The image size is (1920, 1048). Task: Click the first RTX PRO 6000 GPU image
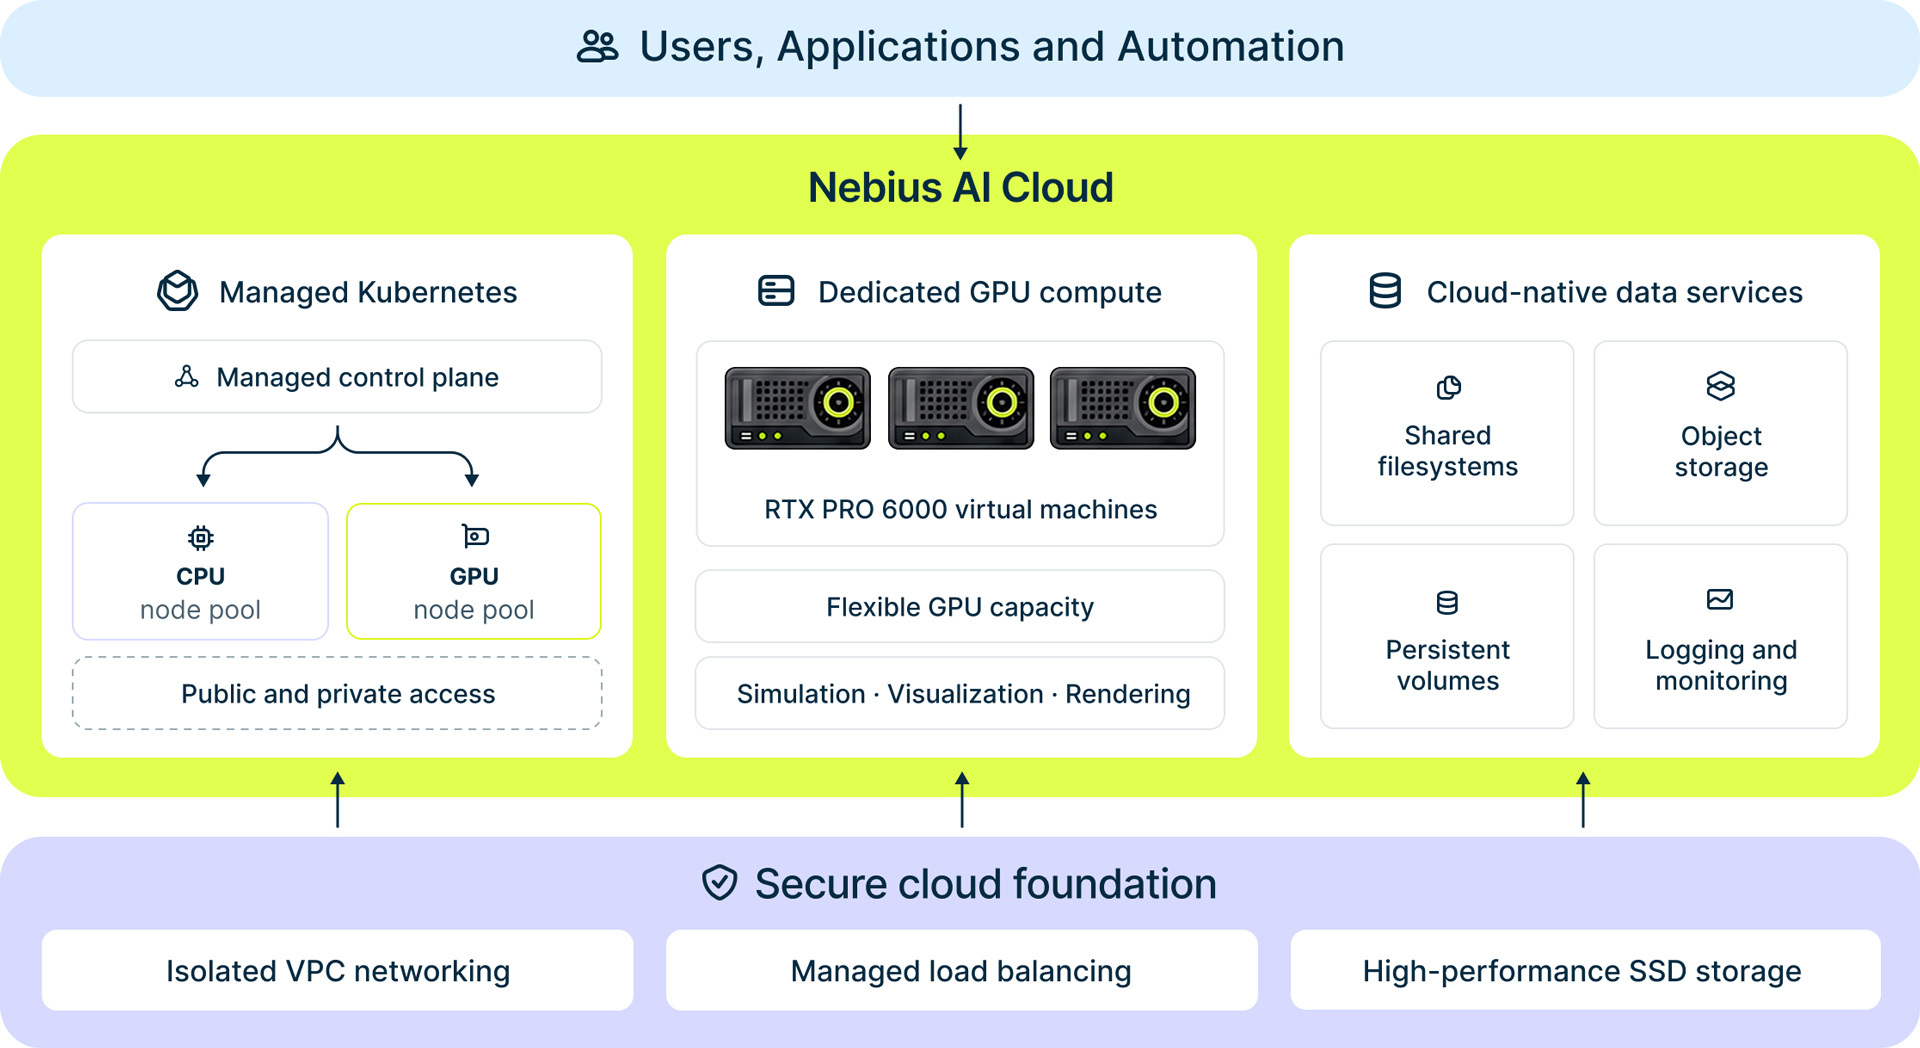tap(797, 408)
